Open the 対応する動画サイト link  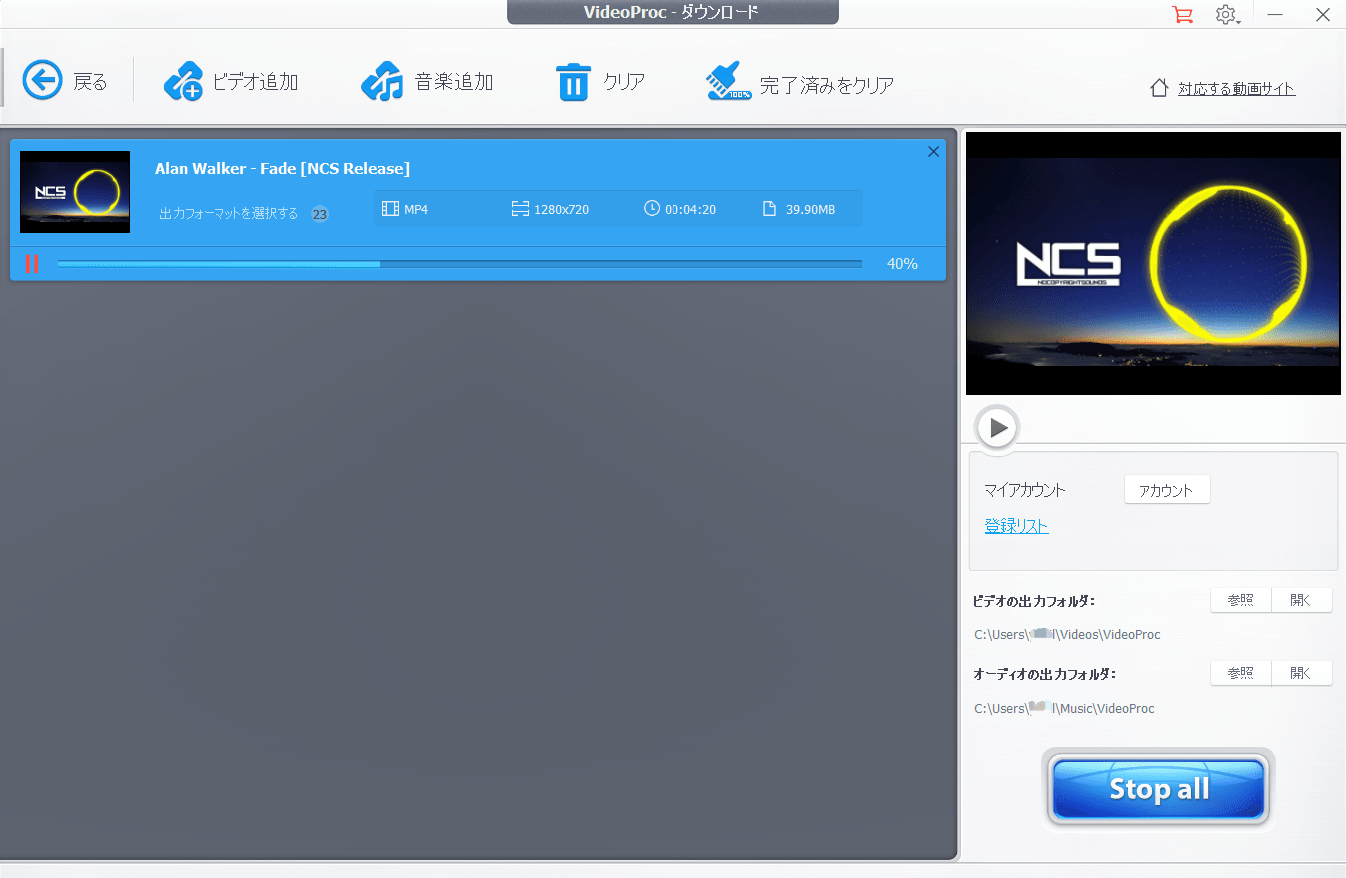(1236, 89)
